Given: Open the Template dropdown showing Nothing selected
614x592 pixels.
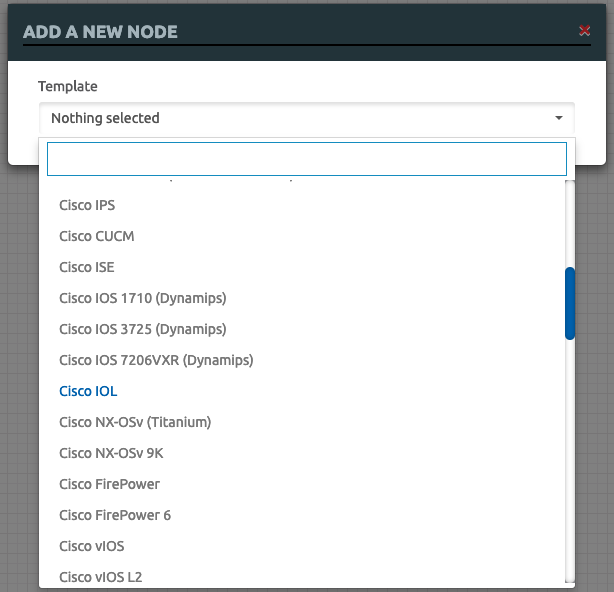Looking at the screenshot, I should (307, 118).
